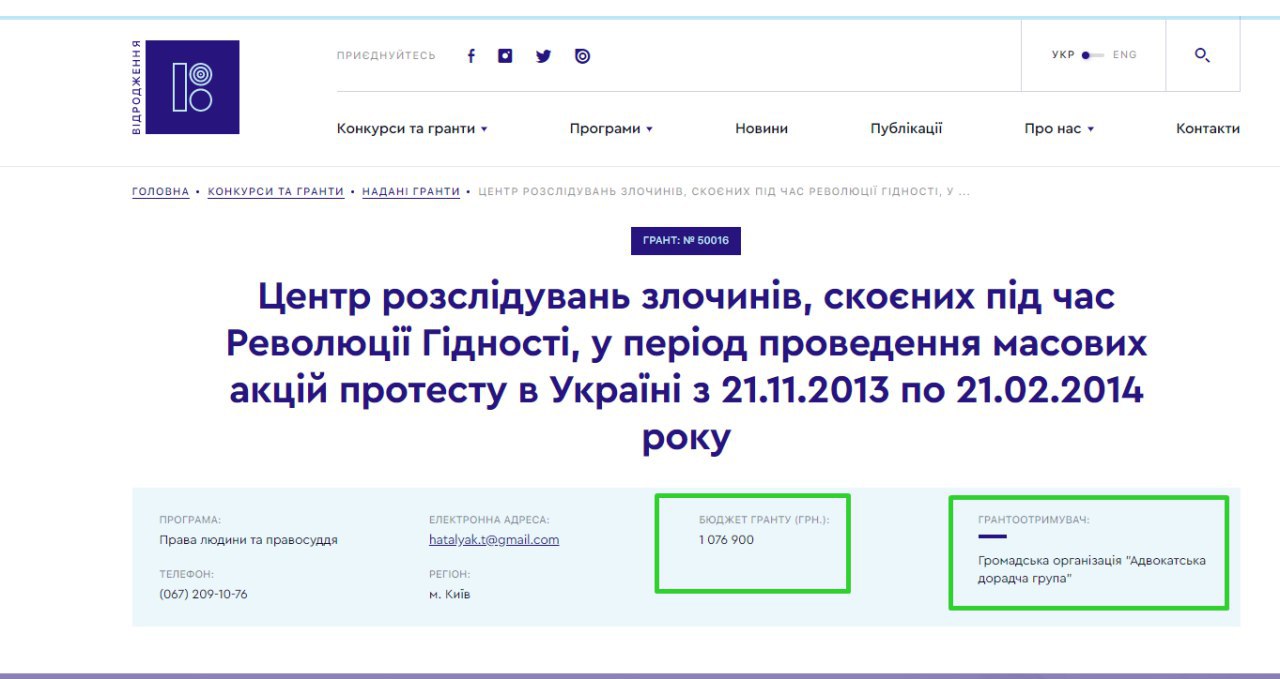The height and width of the screenshot is (679, 1280).
Task: Click the grant title heading
Action: [686, 367]
